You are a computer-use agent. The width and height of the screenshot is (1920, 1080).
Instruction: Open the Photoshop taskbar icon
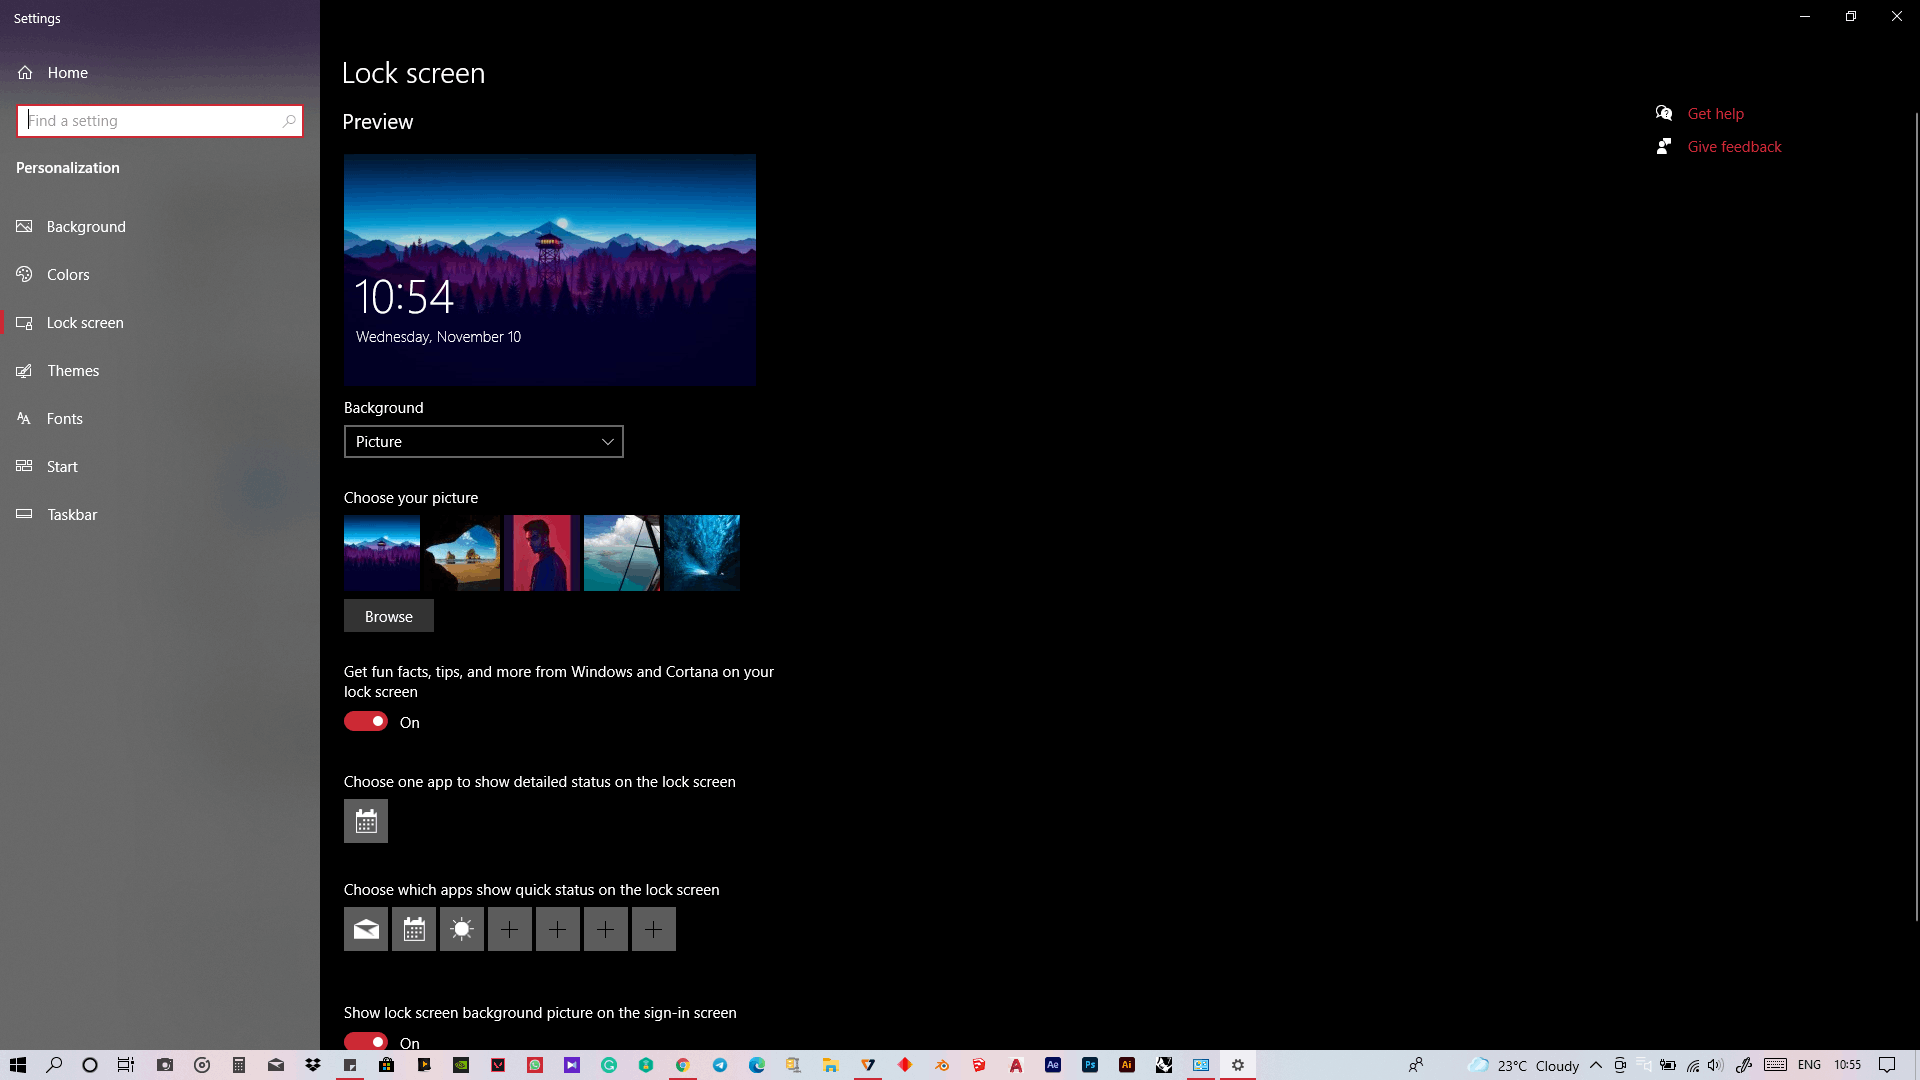[x=1090, y=1065]
